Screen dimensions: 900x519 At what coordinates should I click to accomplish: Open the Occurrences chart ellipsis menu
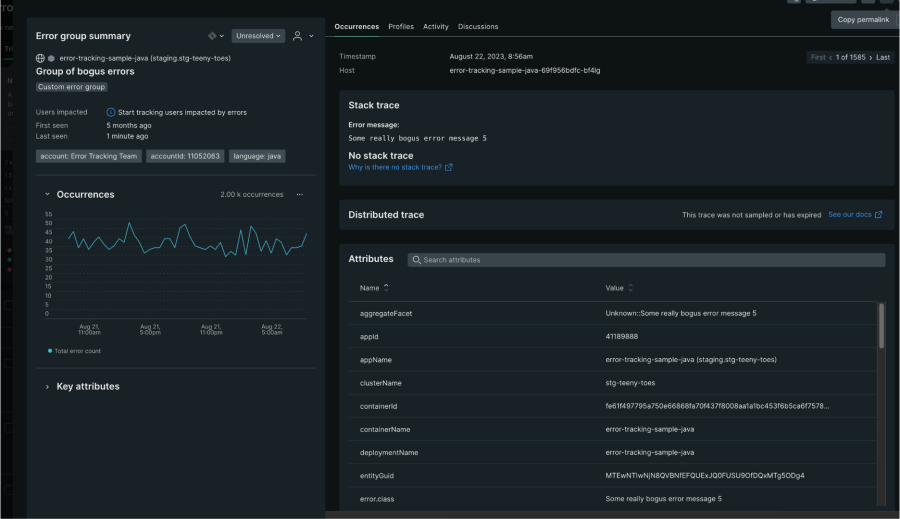(300, 195)
